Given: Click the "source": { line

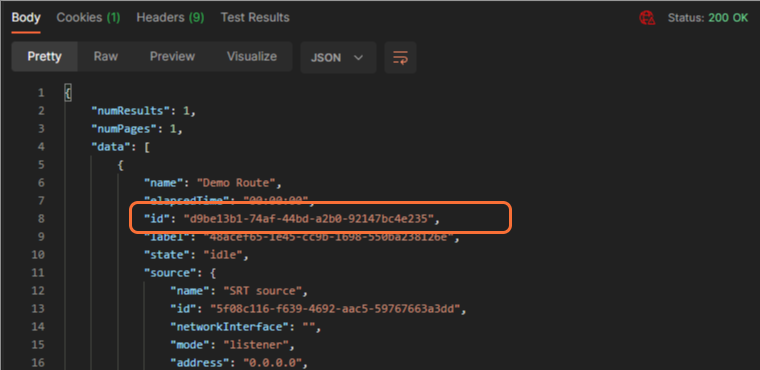Looking at the screenshot, I should 179,273.
